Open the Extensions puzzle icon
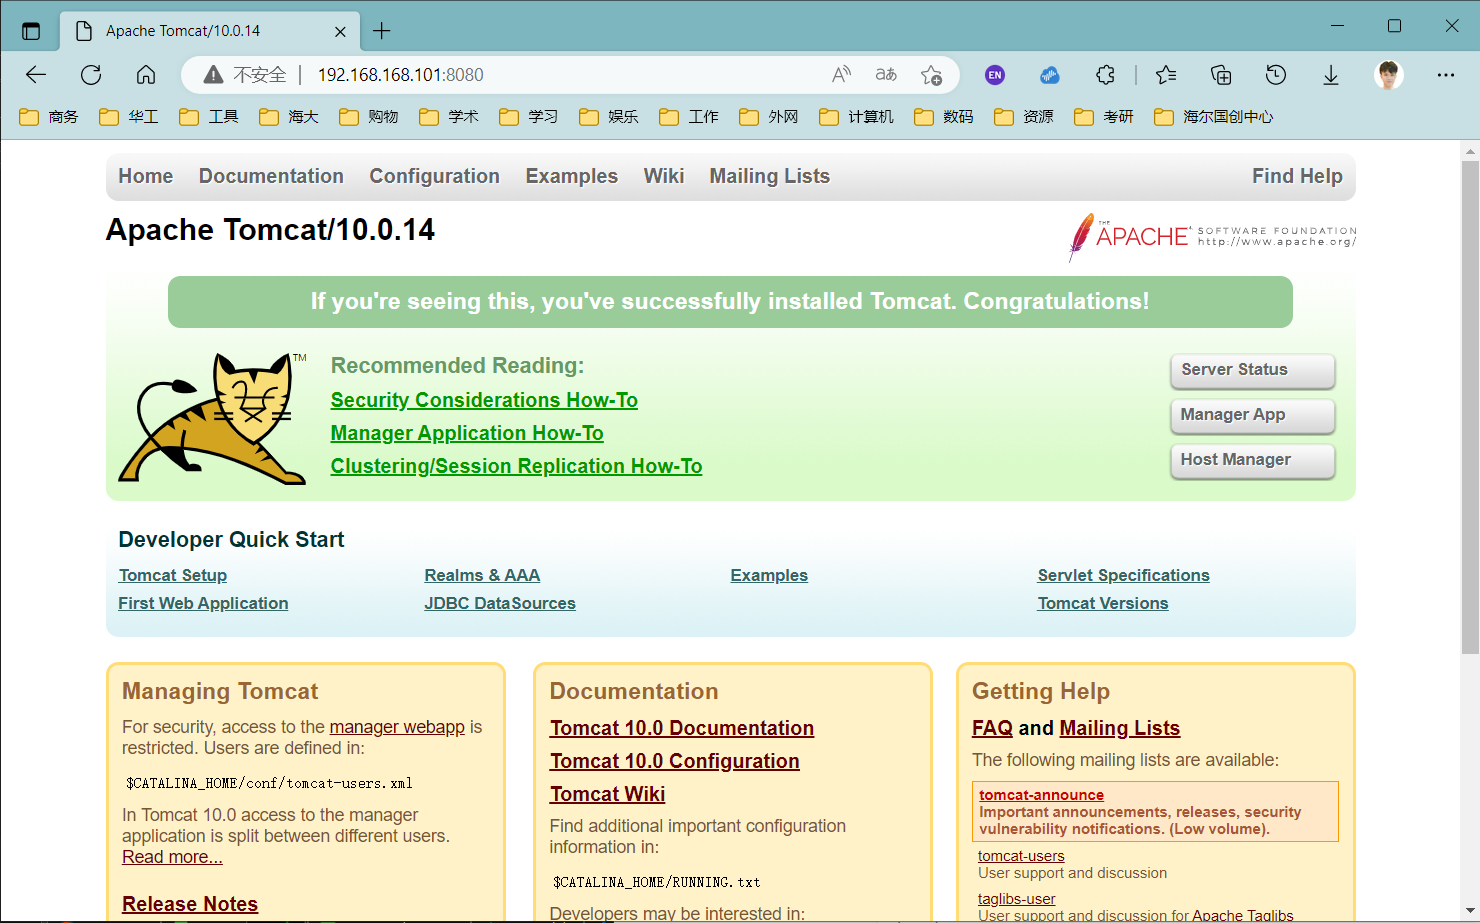Image resolution: width=1480 pixels, height=923 pixels. point(1105,75)
